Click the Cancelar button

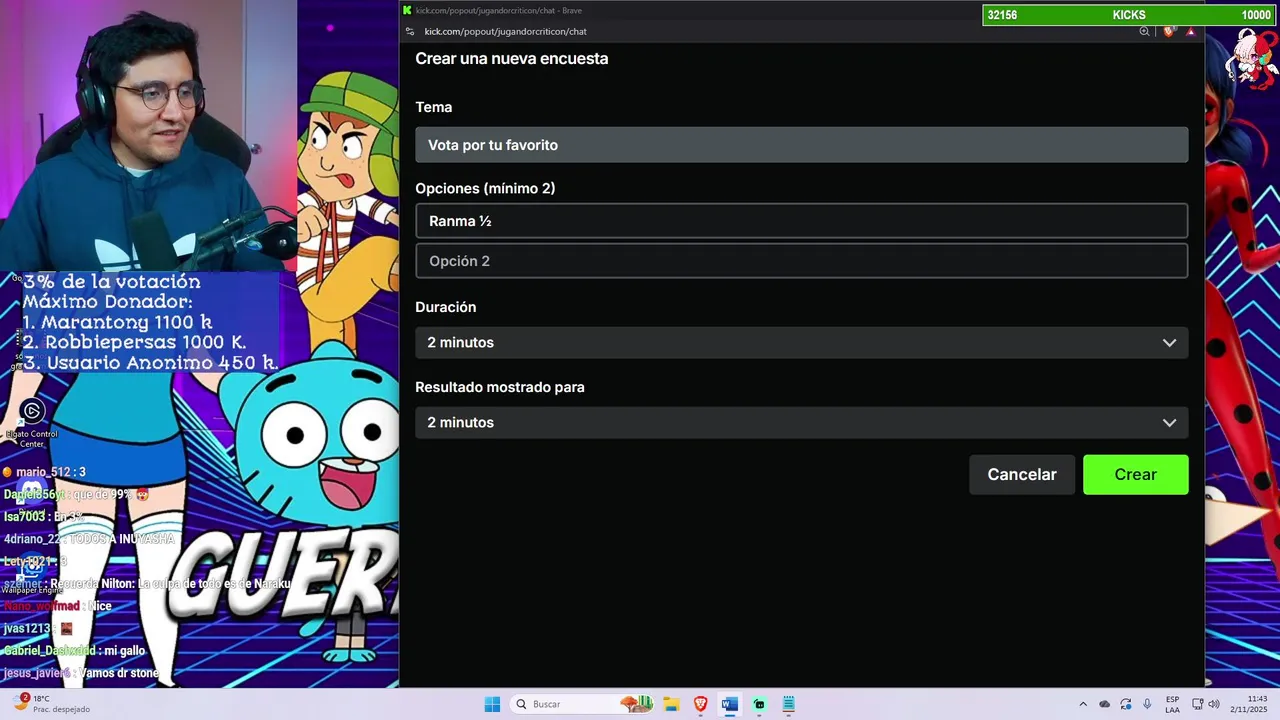[1022, 475]
